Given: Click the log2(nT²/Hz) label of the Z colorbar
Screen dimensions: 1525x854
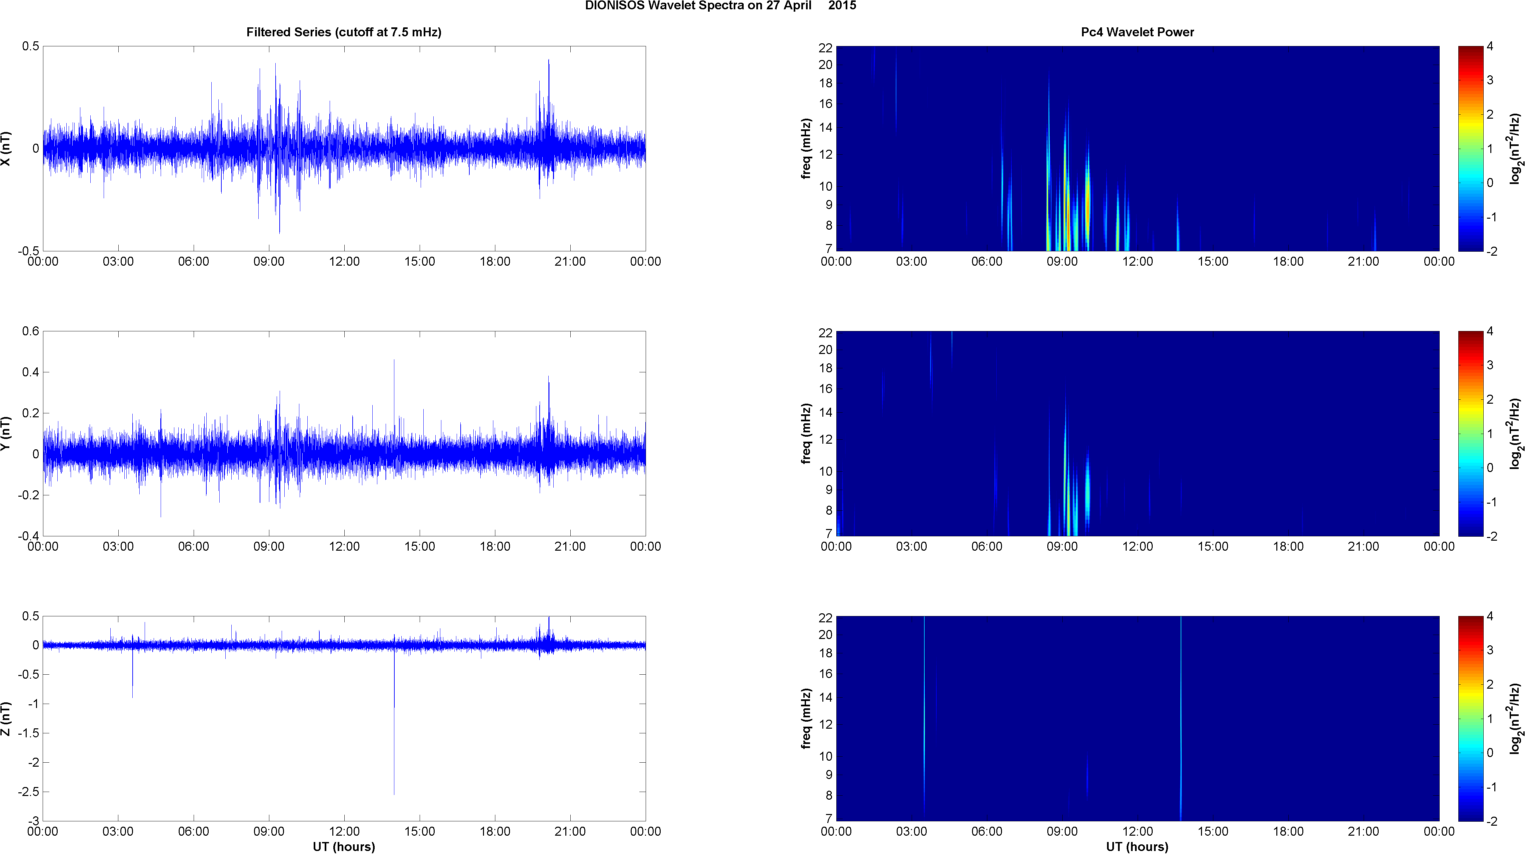Looking at the screenshot, I should 1516,719.
